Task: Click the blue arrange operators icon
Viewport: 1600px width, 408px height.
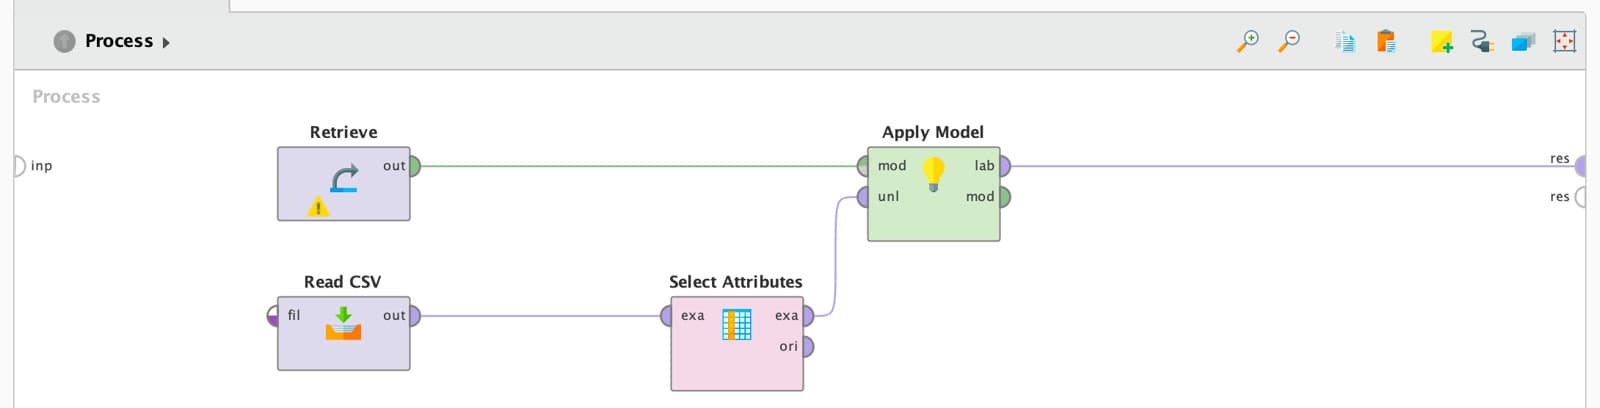Action: coord(1523,41)
